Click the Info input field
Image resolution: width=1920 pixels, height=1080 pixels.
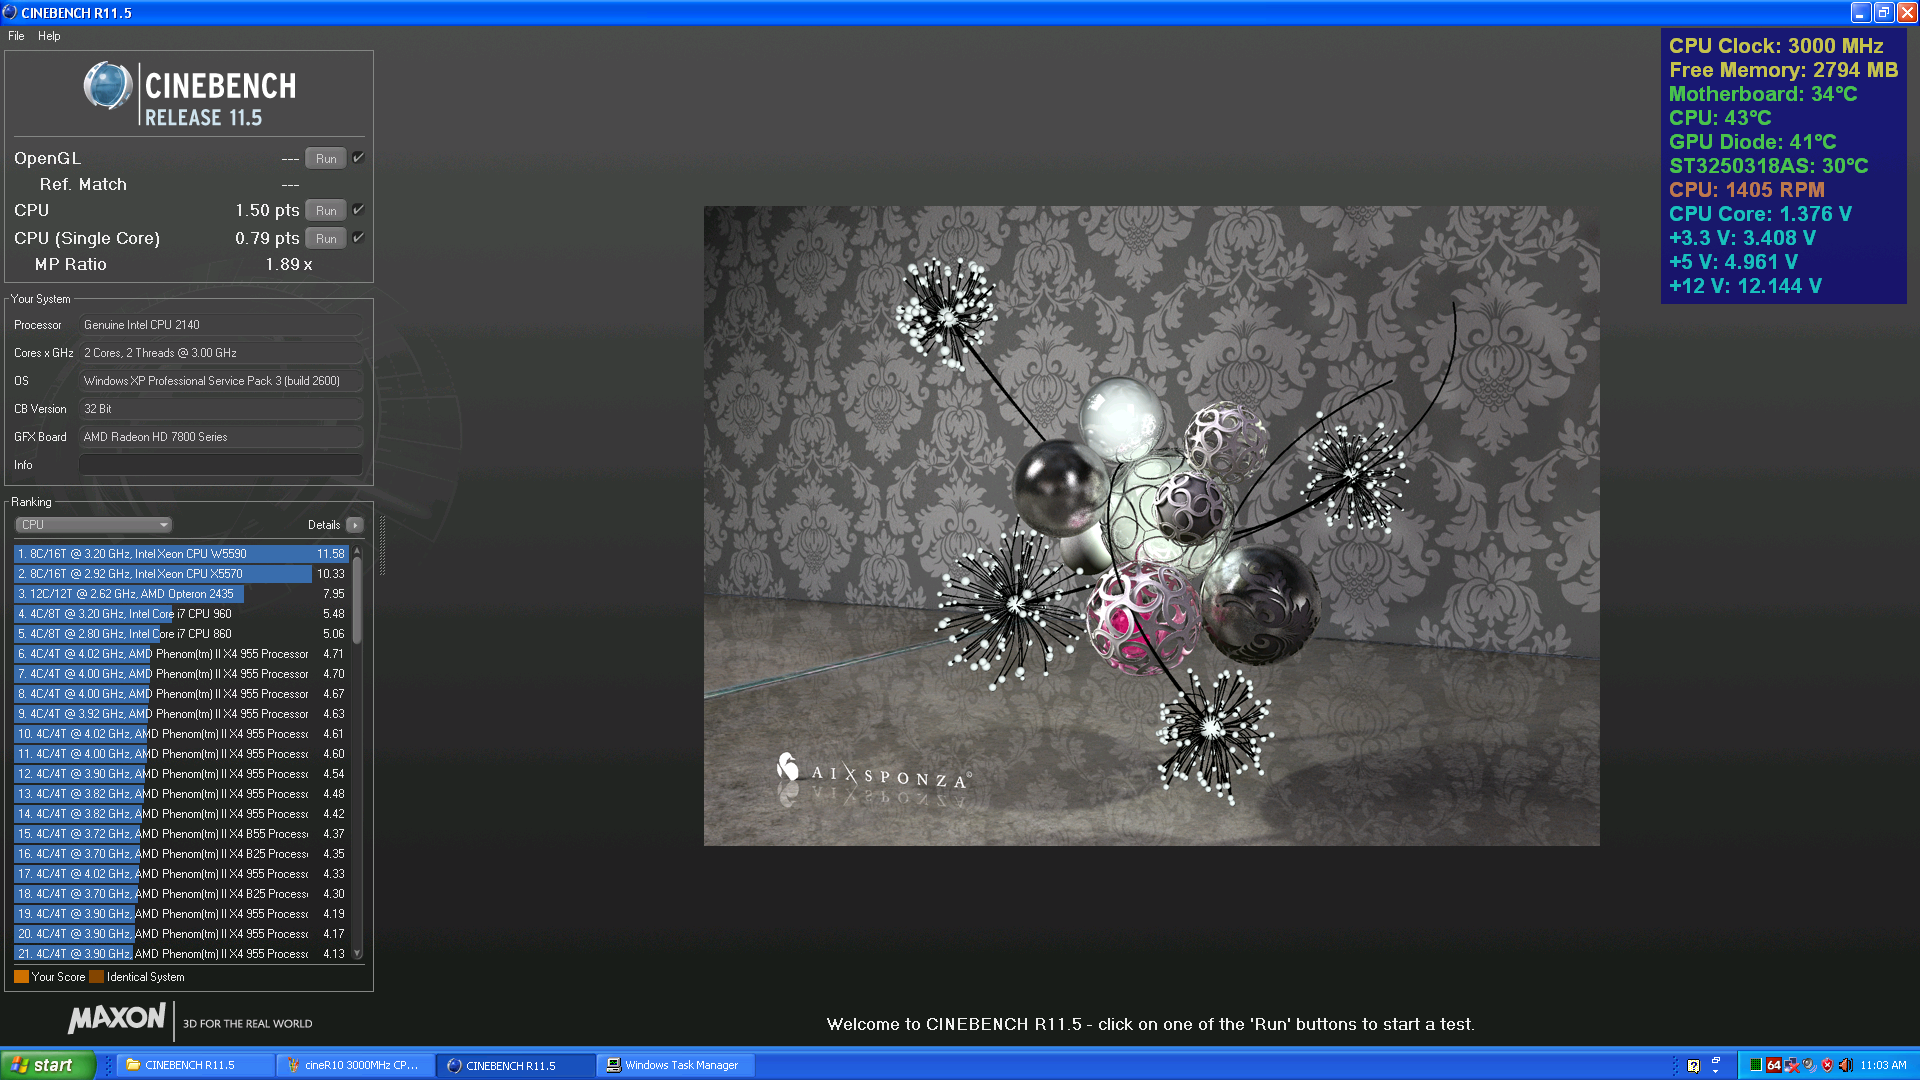220,465
